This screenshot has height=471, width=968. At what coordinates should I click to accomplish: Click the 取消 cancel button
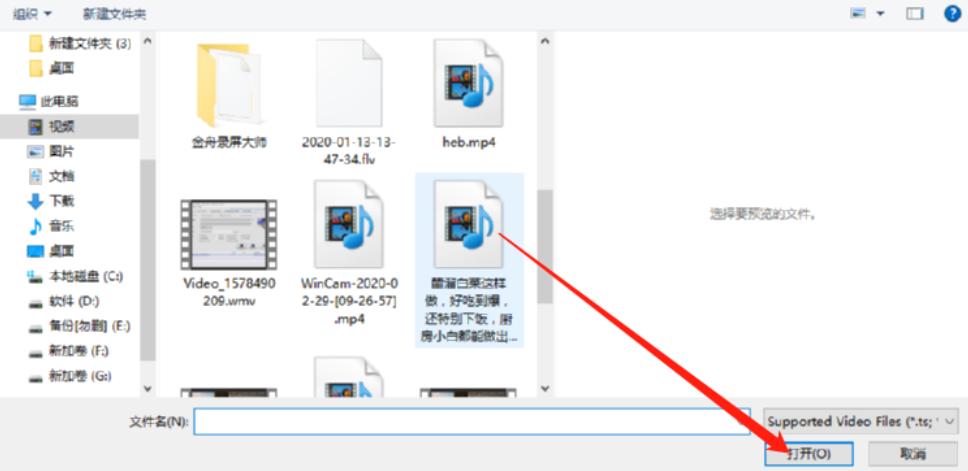click(913, 454)
